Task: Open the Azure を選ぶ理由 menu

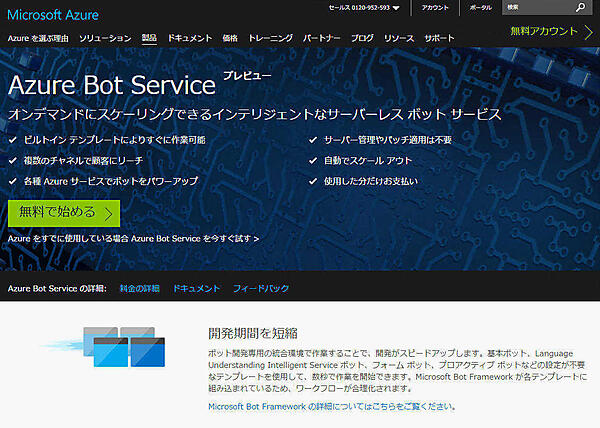Action: (x=38, y=38)
